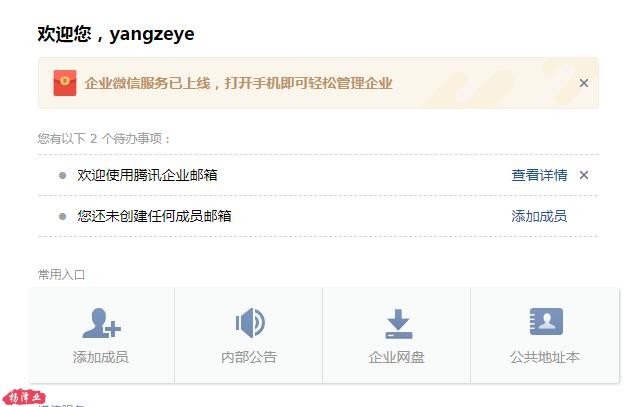Open the 查看详情 link

(539, 175)
